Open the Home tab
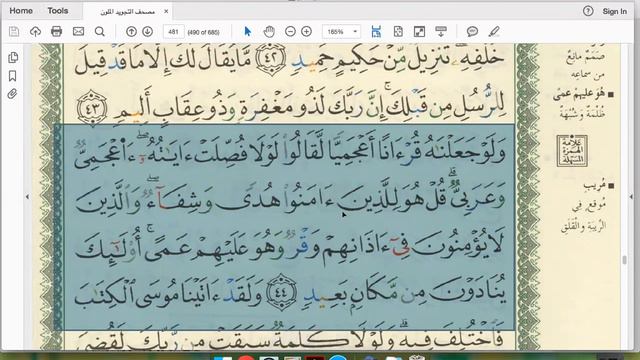The image size is (640, 360). point(21,11)
